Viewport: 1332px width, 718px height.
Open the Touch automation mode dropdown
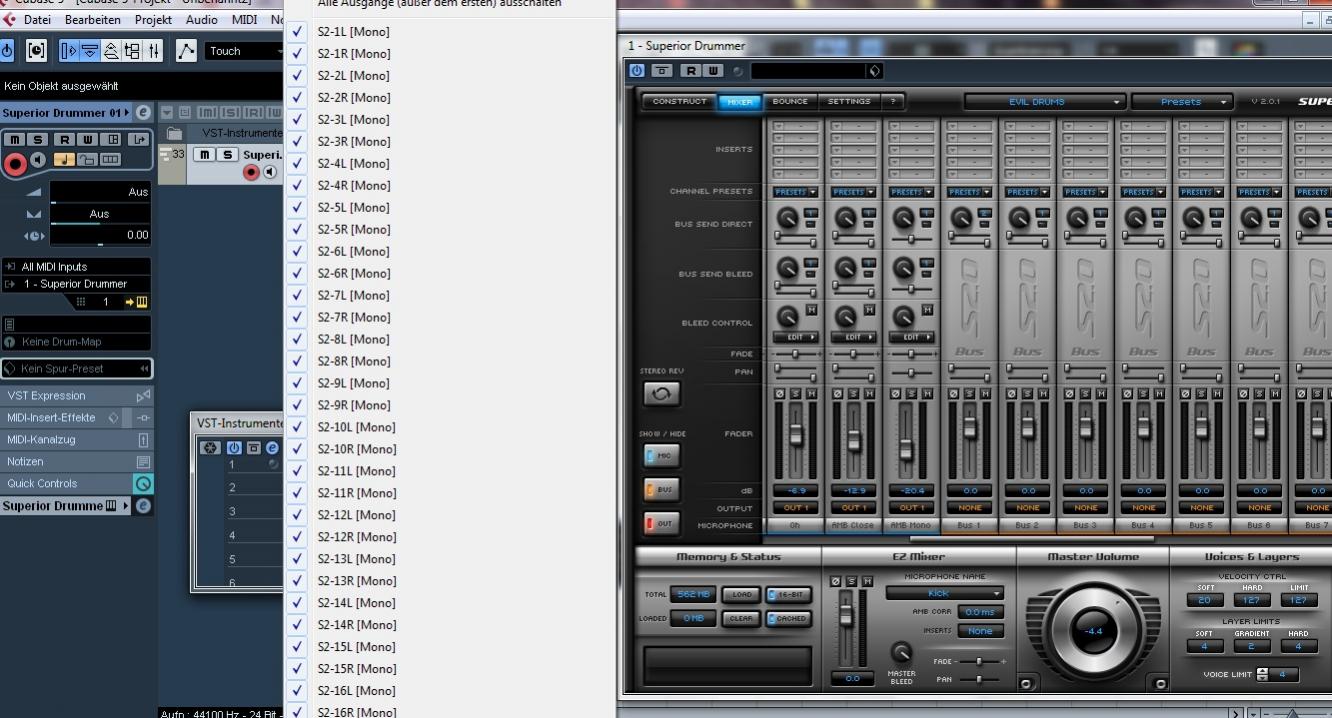click(244, 51)
